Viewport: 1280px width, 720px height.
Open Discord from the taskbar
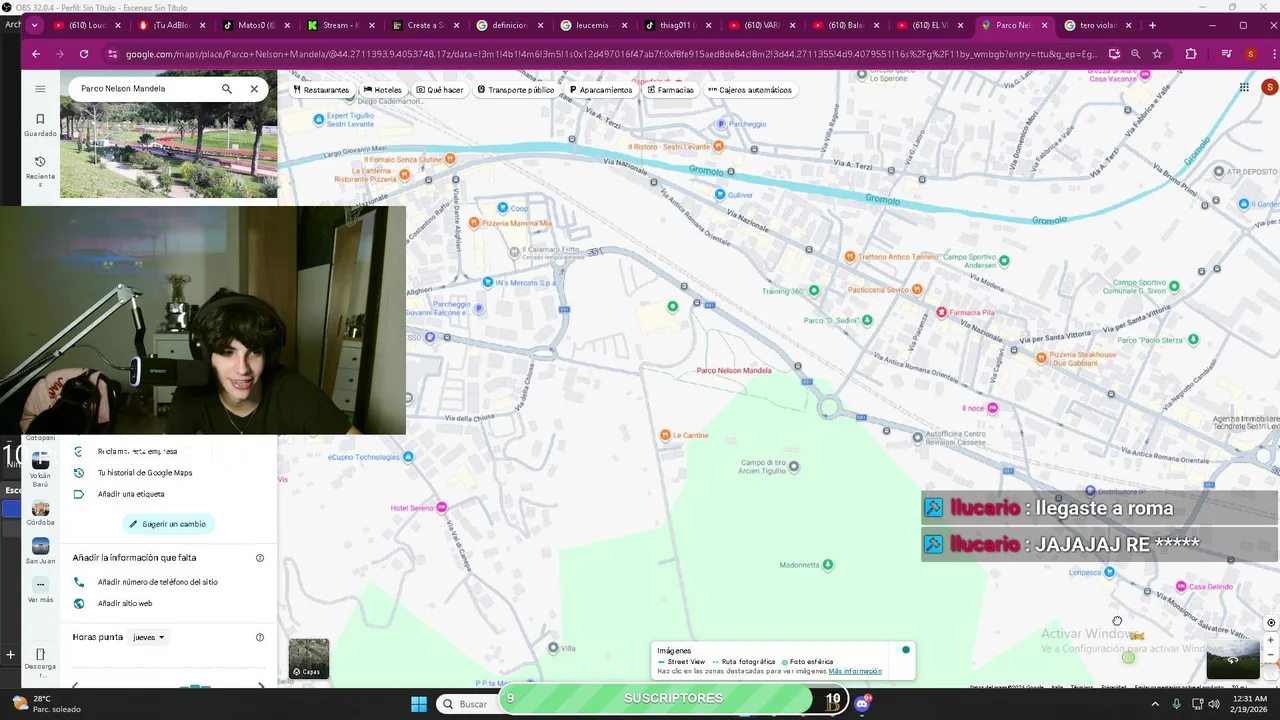pos(862,703)
